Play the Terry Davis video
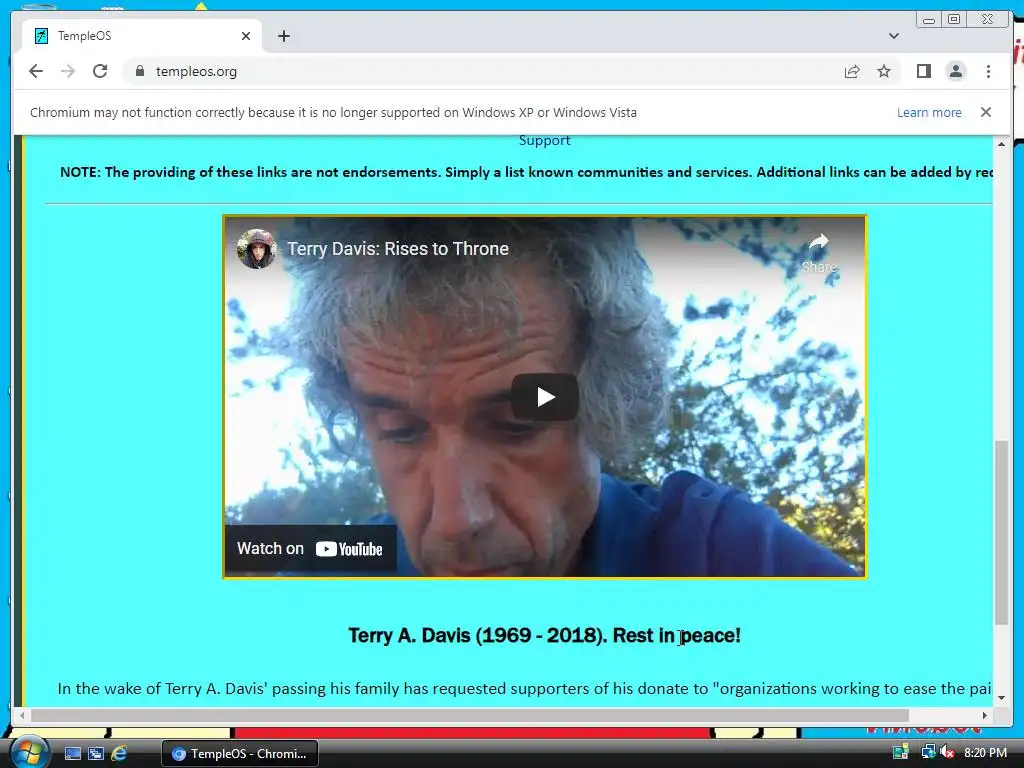Viewport: 1024px width, 768px height. click(x=545, y=396)
